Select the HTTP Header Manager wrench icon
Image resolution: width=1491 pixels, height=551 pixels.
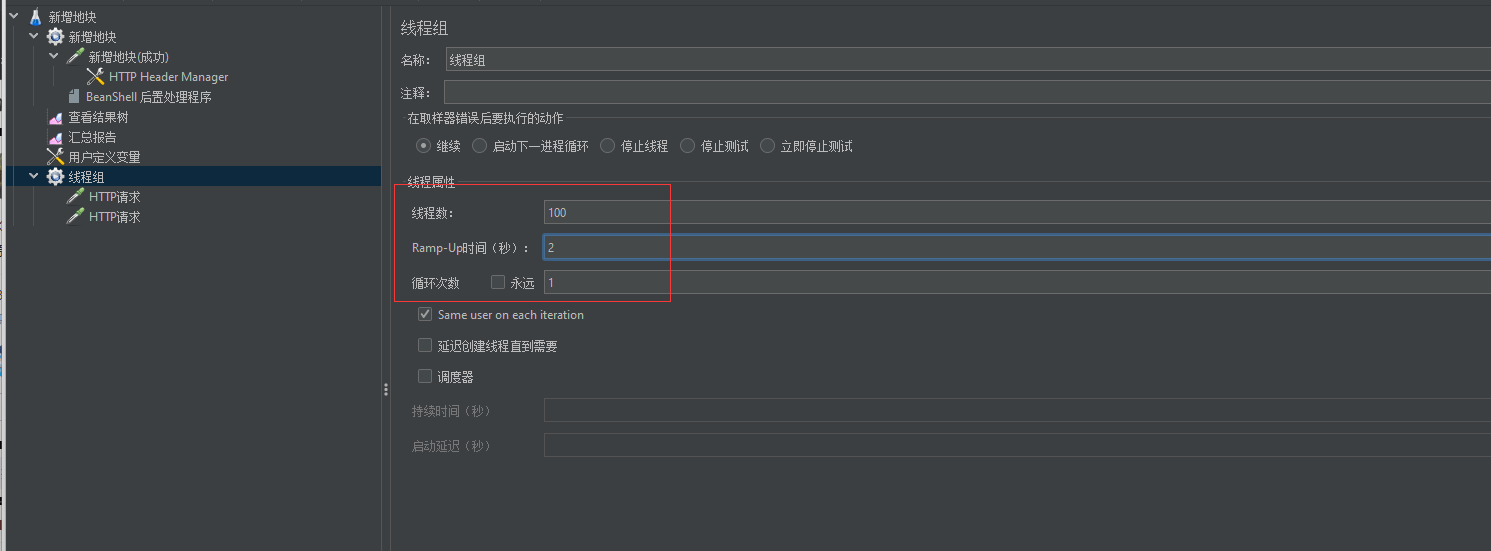[95, 77]
